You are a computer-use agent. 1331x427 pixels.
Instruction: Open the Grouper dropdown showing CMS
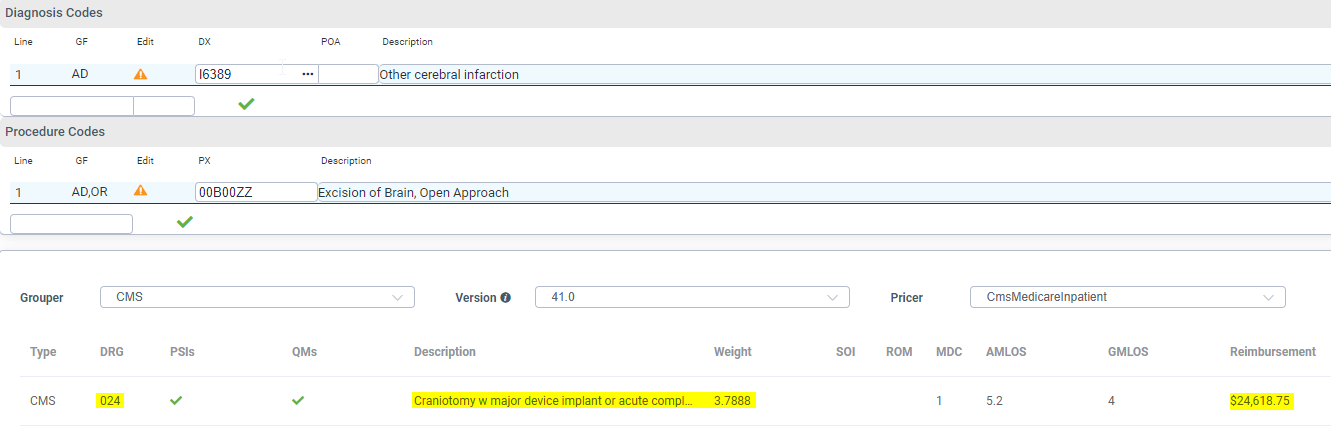[x=257, y=297]
